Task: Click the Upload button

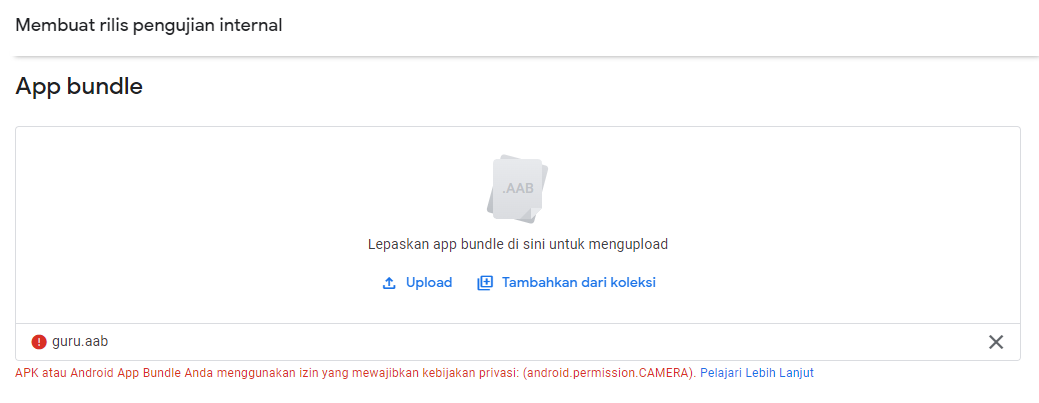Action: coord(417,283)
